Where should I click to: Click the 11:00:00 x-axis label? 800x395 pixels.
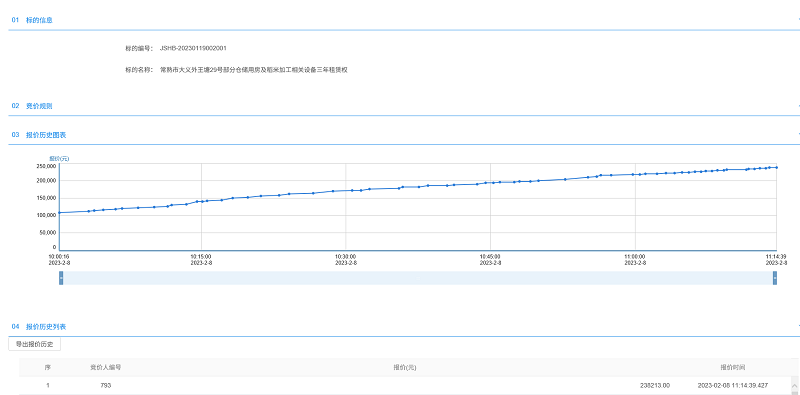[635, 259]
